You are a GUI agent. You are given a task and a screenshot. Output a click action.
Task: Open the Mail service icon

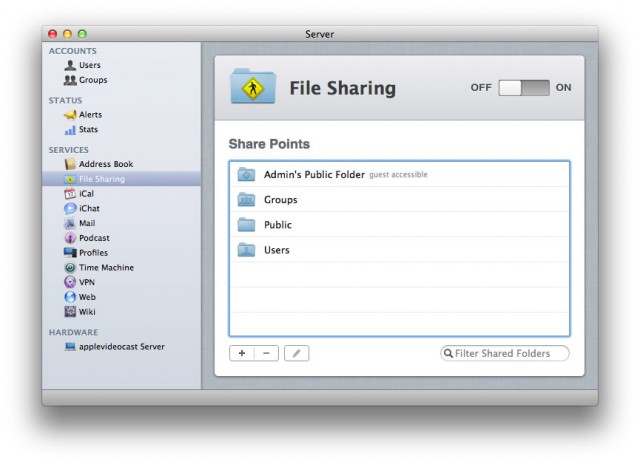[70, 223]
